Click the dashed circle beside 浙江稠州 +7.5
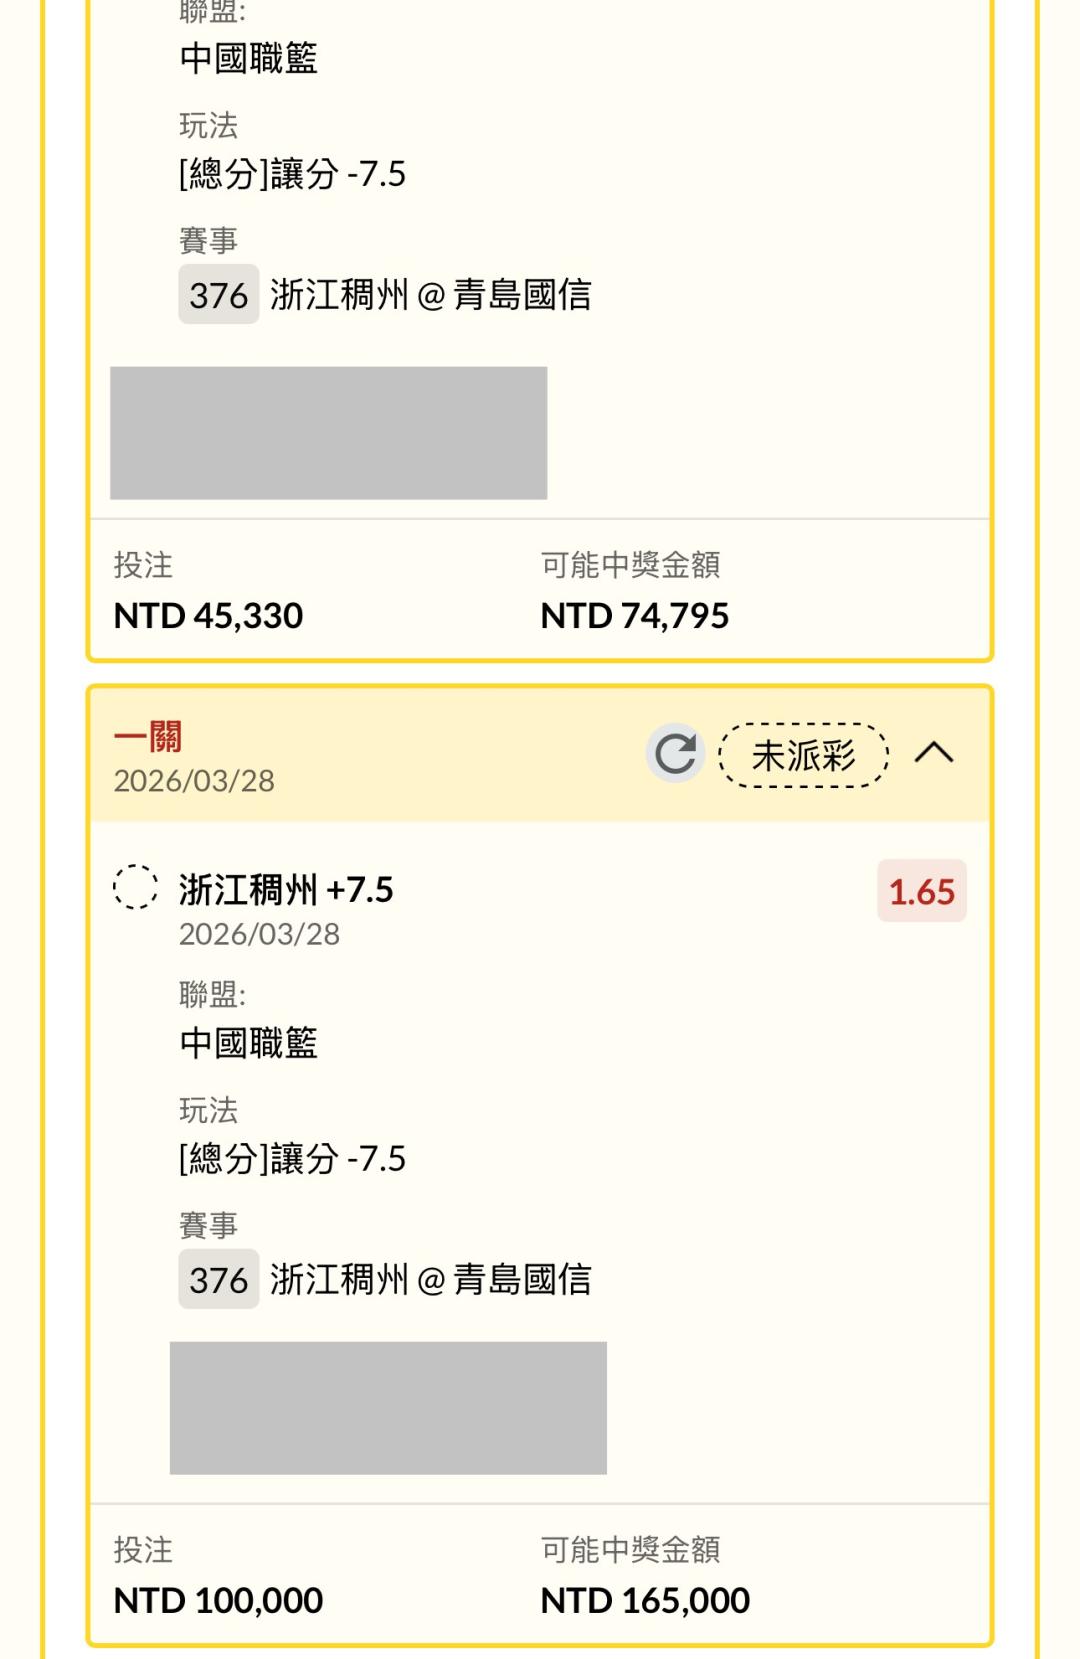This screenshot has width=1080, height=1659. pyautogui.click(x=135, y=887)
